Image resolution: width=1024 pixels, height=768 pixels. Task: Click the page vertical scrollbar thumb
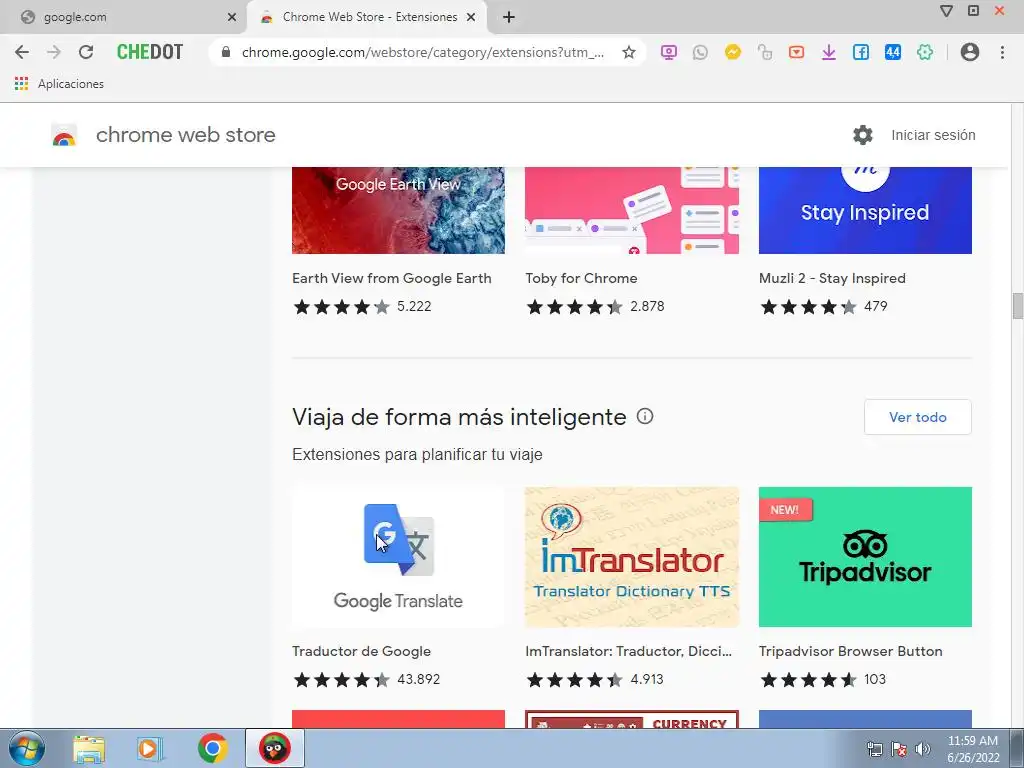[x=1017, y=306]
